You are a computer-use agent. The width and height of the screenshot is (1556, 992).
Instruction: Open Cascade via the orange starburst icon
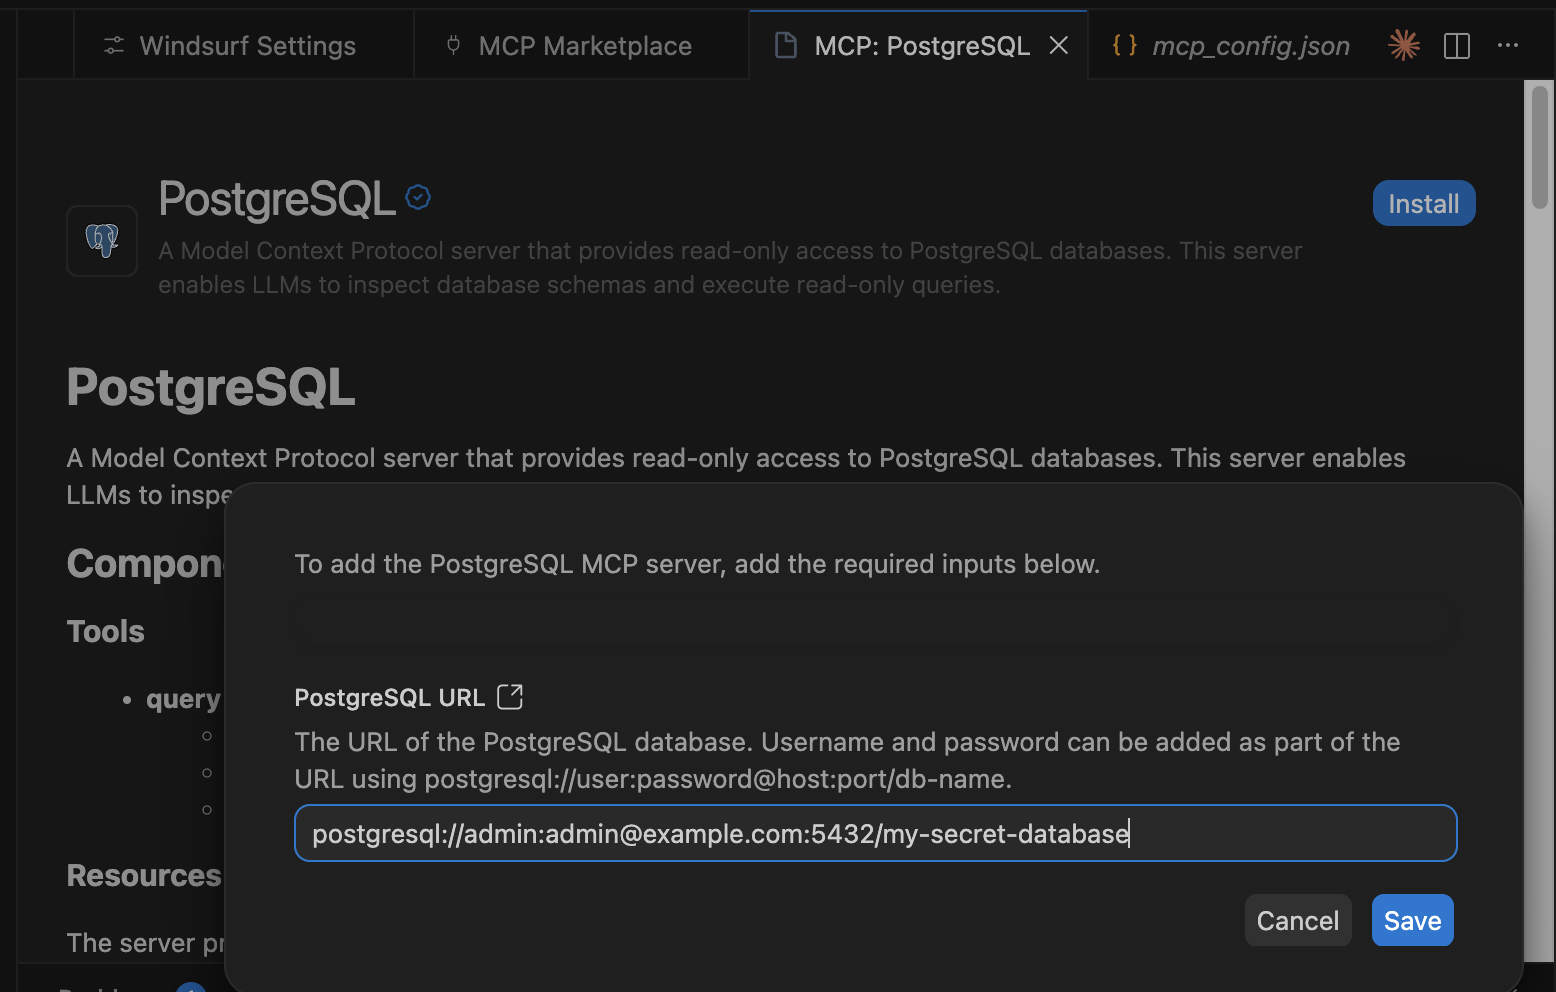(1404, 45)
